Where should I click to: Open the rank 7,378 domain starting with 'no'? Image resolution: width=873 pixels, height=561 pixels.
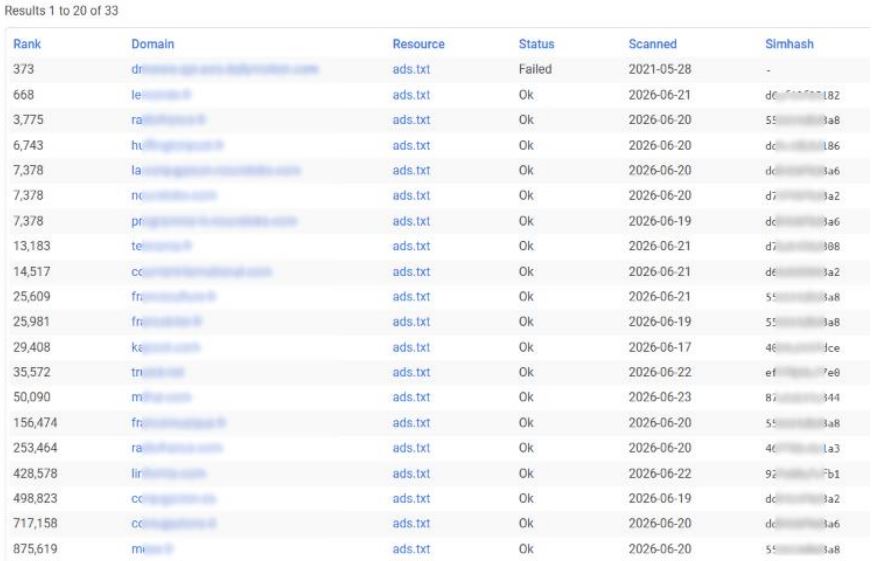point(174,196)
